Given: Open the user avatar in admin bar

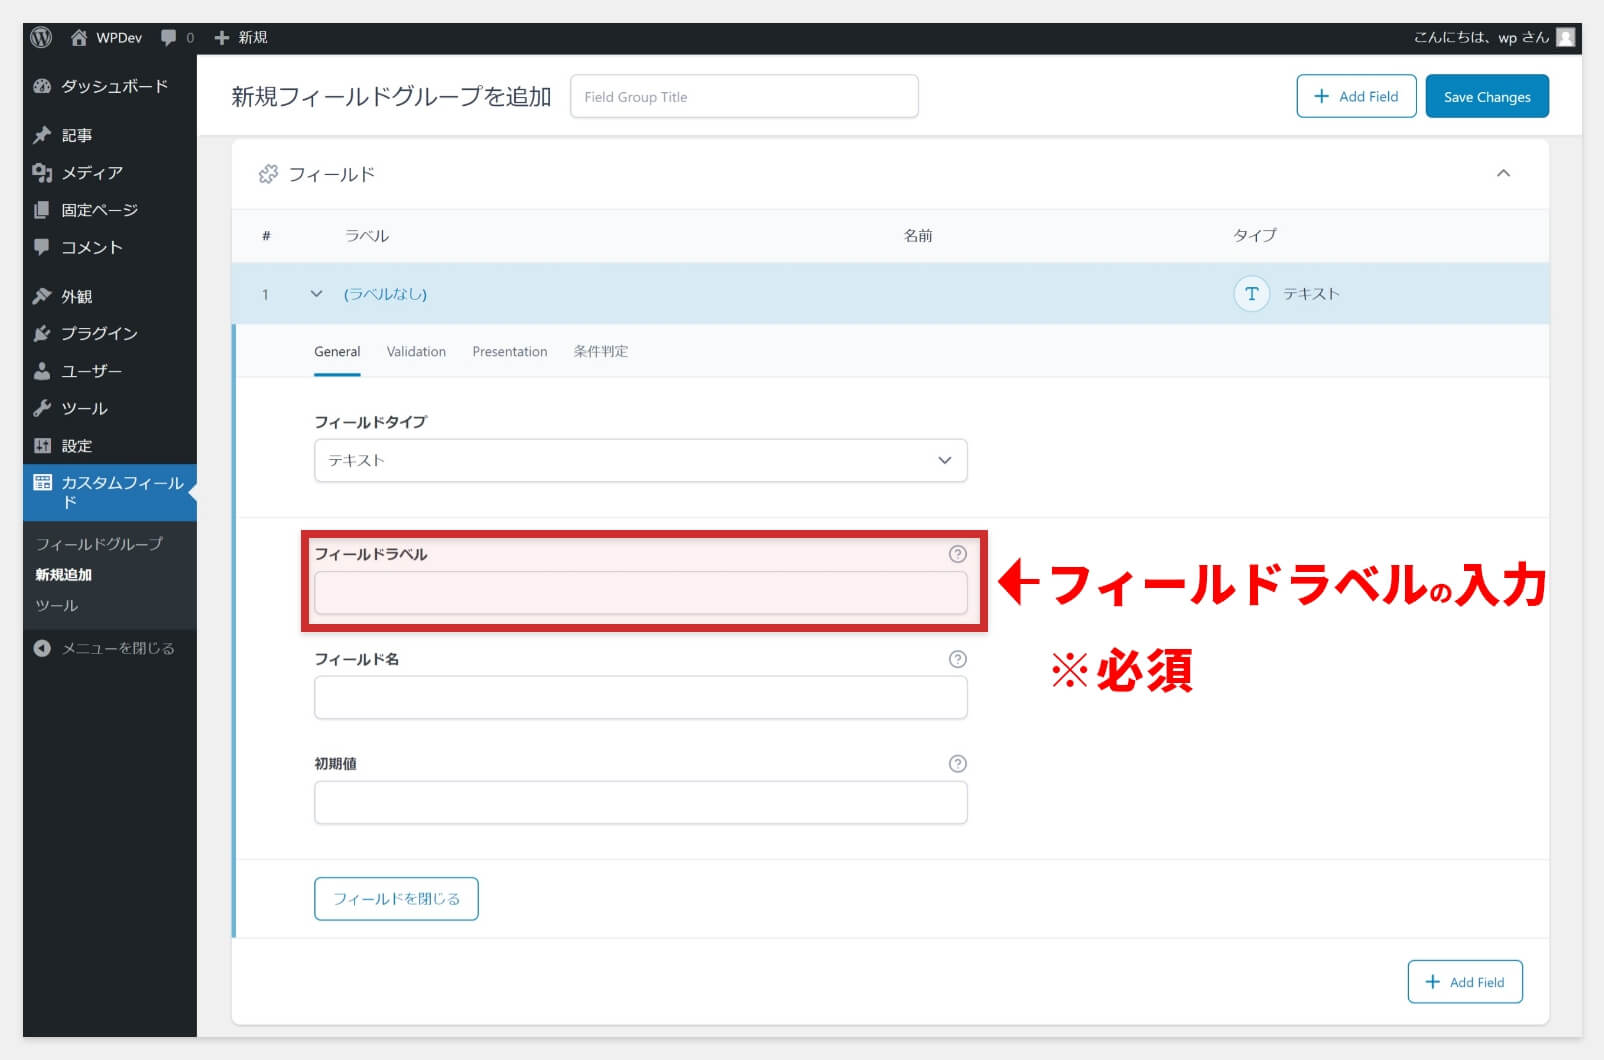Looking at the screenshot, I should [x=1565, y=37].
